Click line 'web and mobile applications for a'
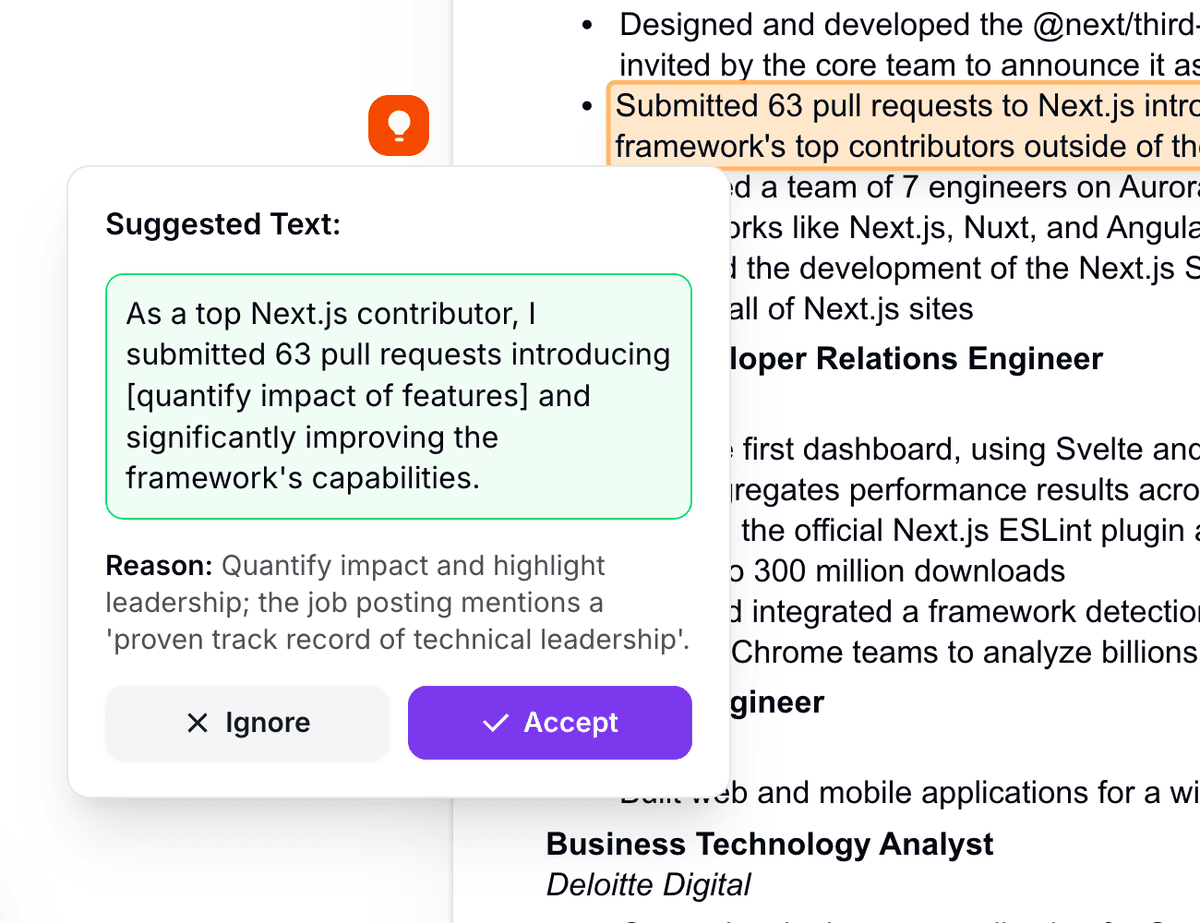 coord(909,793)
